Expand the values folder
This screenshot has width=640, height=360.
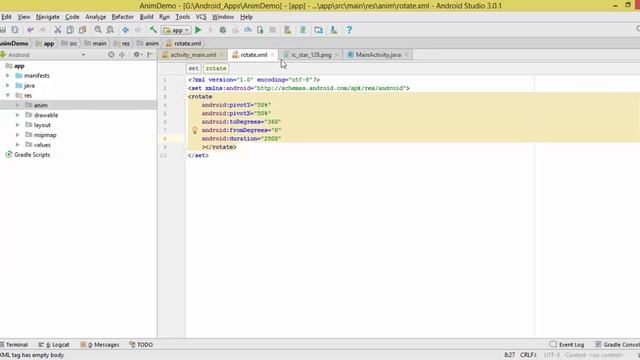point(18,144)
